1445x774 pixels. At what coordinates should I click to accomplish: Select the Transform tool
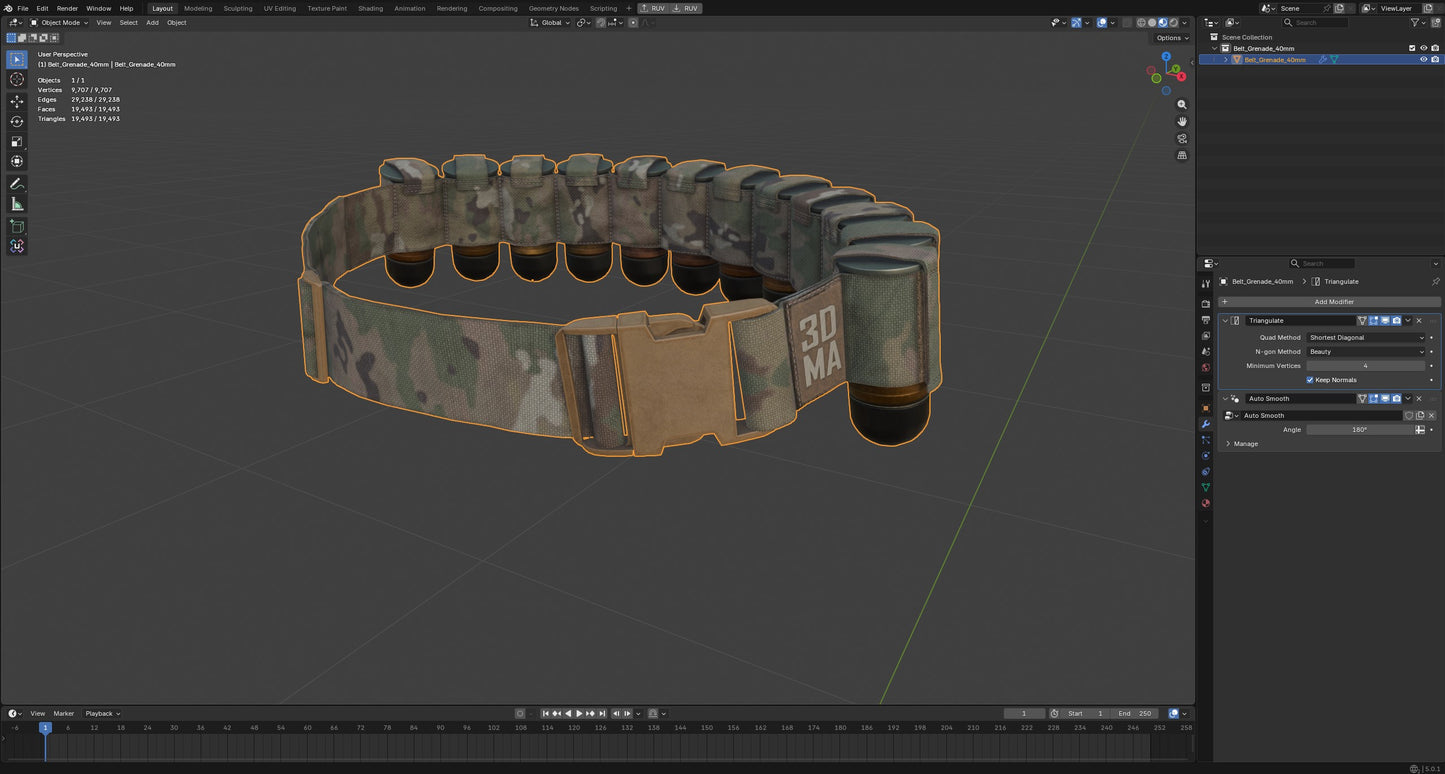click(17, 161)
